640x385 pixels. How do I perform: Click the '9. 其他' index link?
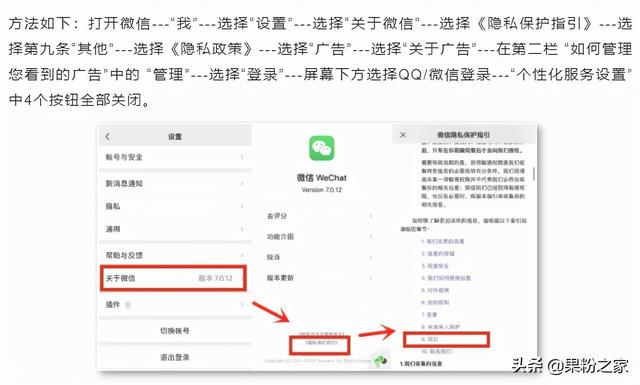click(429, 339)
